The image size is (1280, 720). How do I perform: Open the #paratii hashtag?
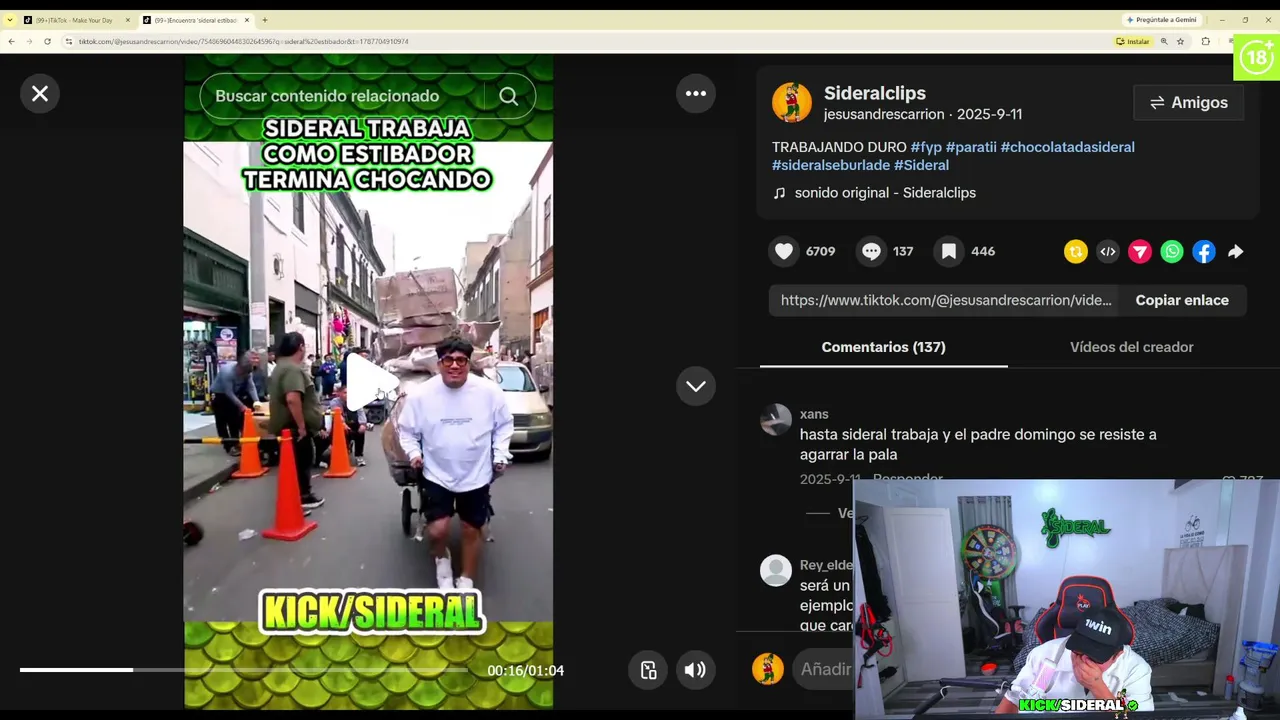[x=971, y=147]
